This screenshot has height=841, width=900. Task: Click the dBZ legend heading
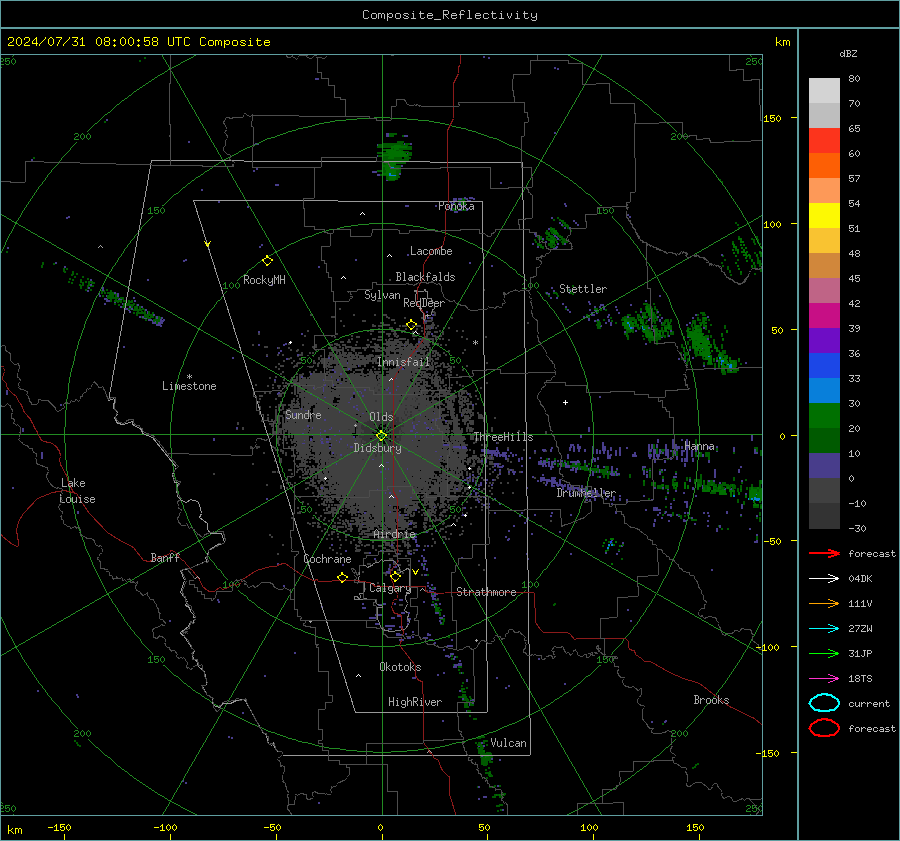[848, 53]
